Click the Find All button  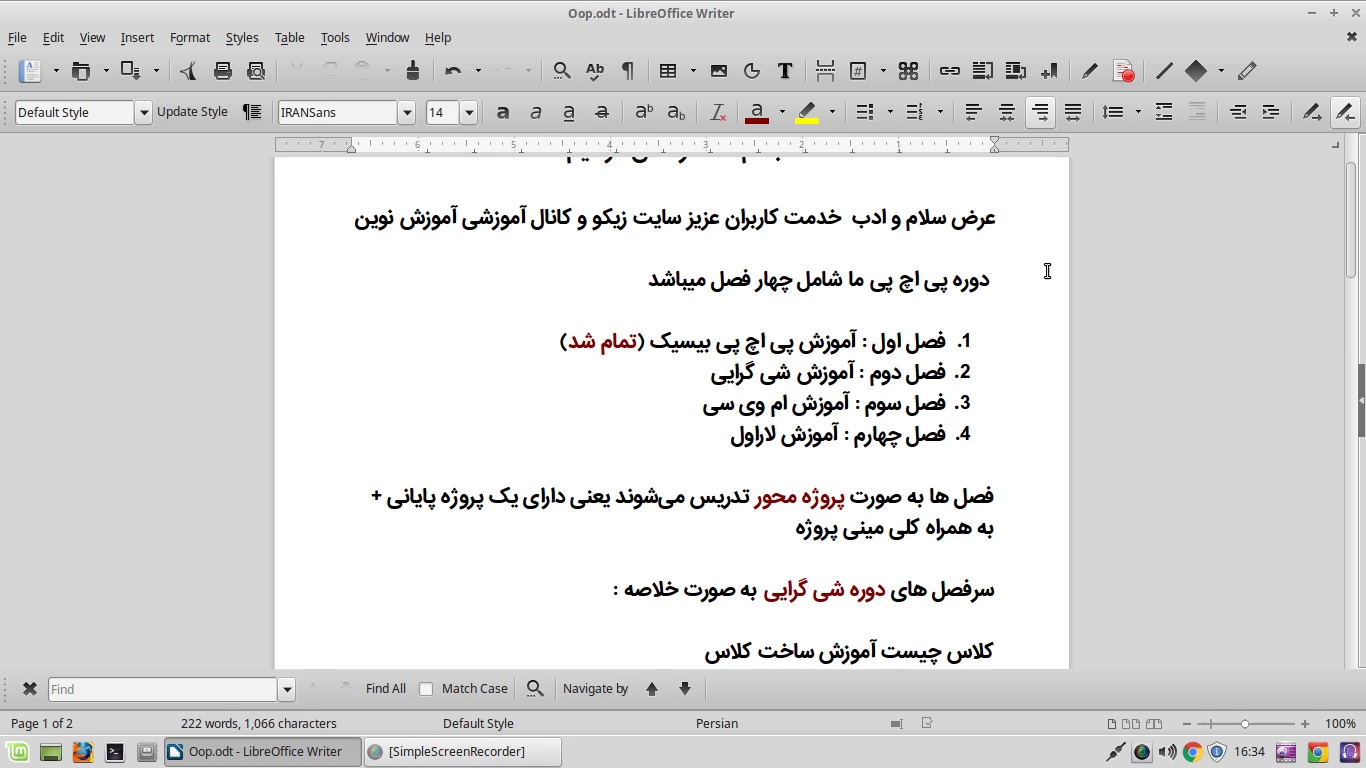(x=385, y=689)
